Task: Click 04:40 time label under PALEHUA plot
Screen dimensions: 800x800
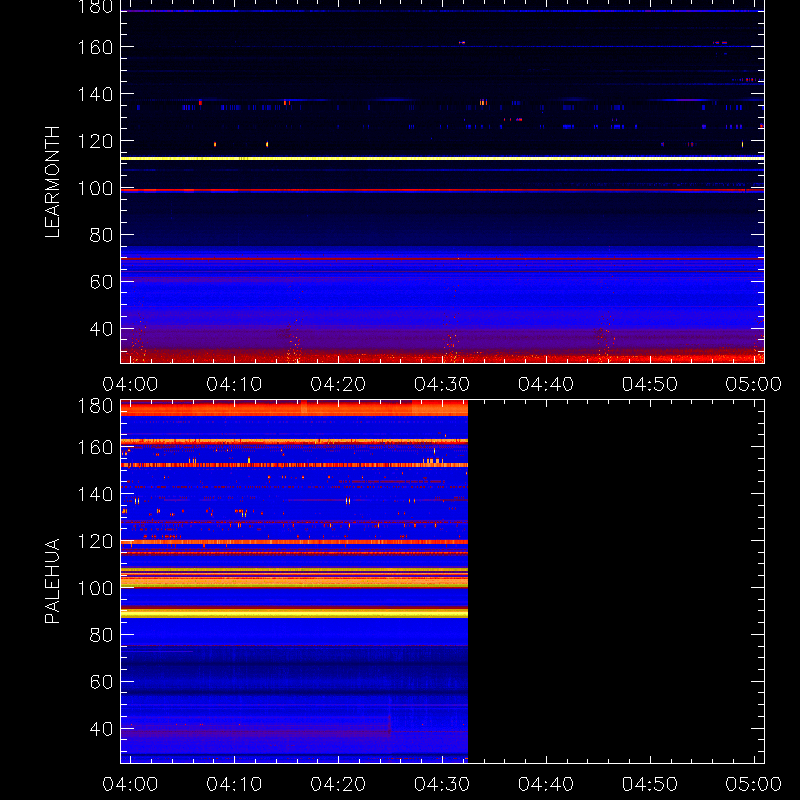Action: tap(546, 784)
